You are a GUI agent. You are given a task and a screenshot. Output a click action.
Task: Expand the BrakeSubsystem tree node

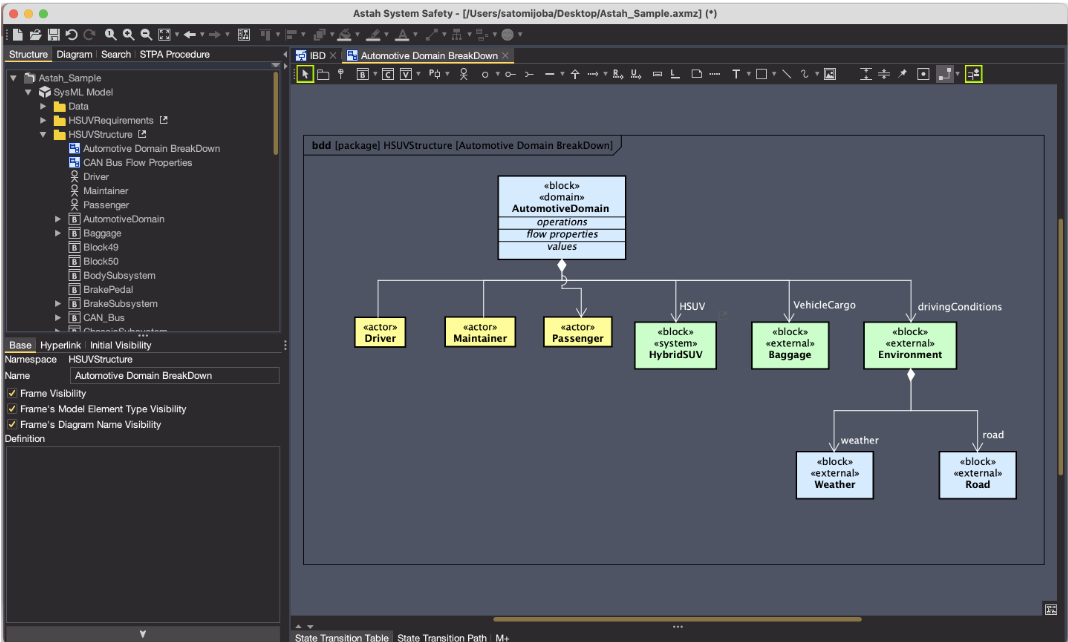(58, 304)
